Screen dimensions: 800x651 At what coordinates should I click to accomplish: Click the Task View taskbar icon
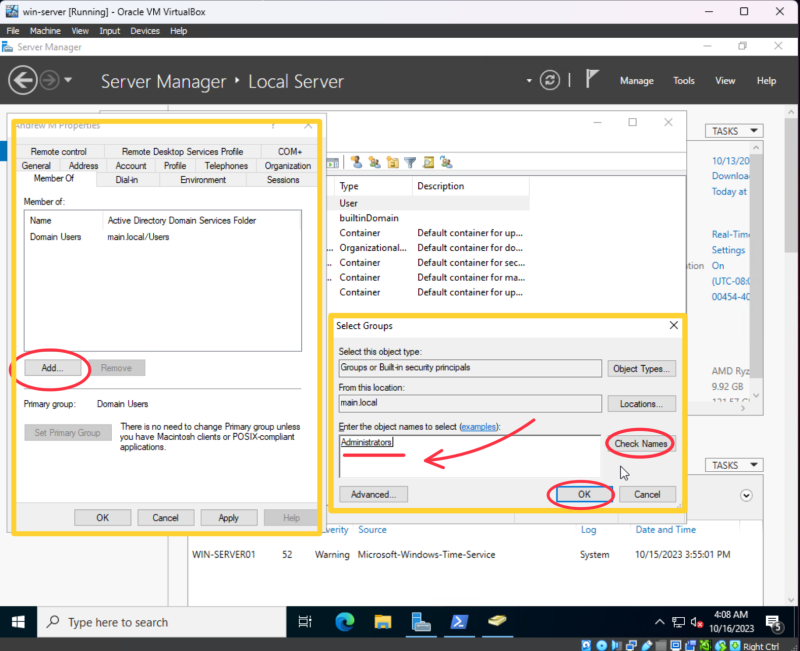click(305, 622)
